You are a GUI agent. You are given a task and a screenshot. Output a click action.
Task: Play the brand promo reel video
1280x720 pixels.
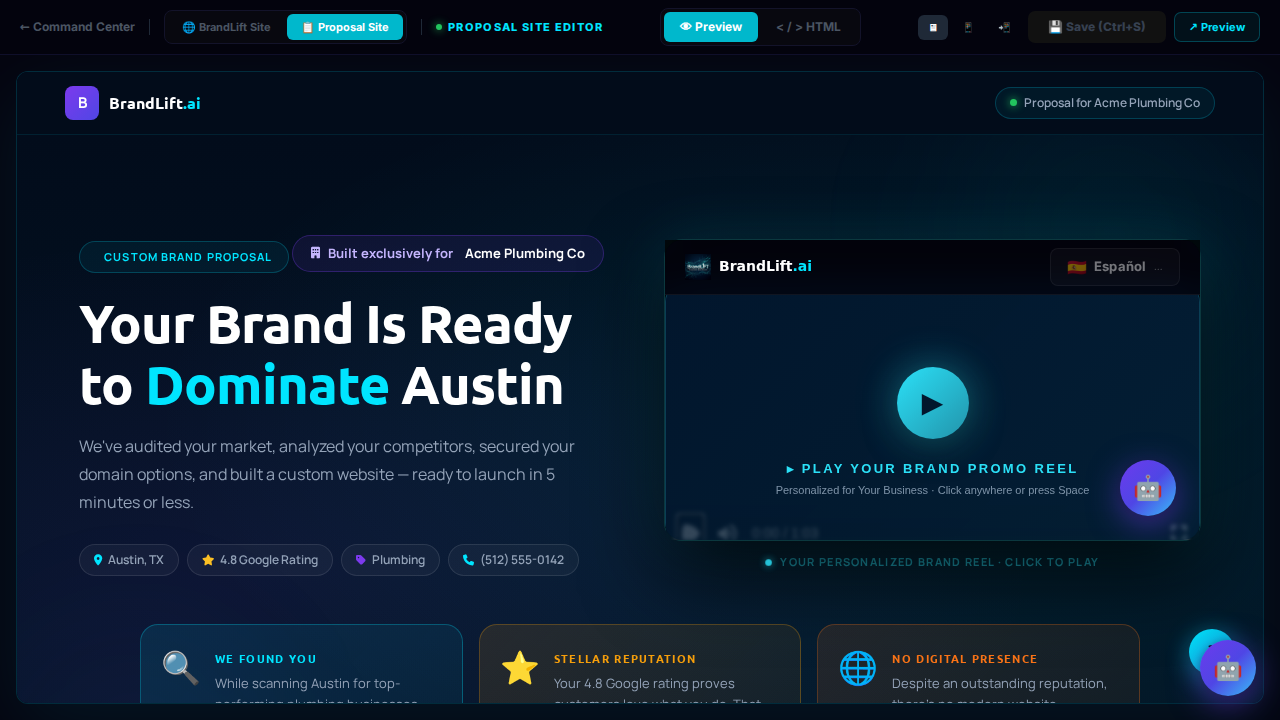pos(932,403)
